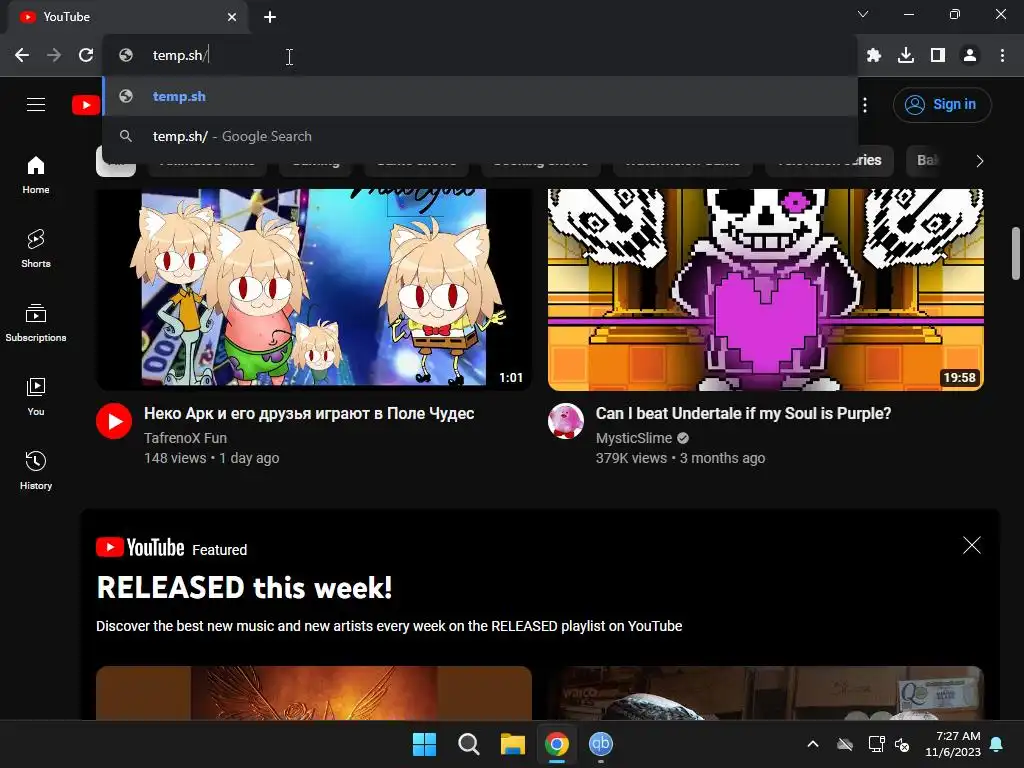Image resolution: width=1024 pixels, height=768 pixels.
Task: Open 'Неко Арк и его друзья' video title
Action: pos(309,413)
